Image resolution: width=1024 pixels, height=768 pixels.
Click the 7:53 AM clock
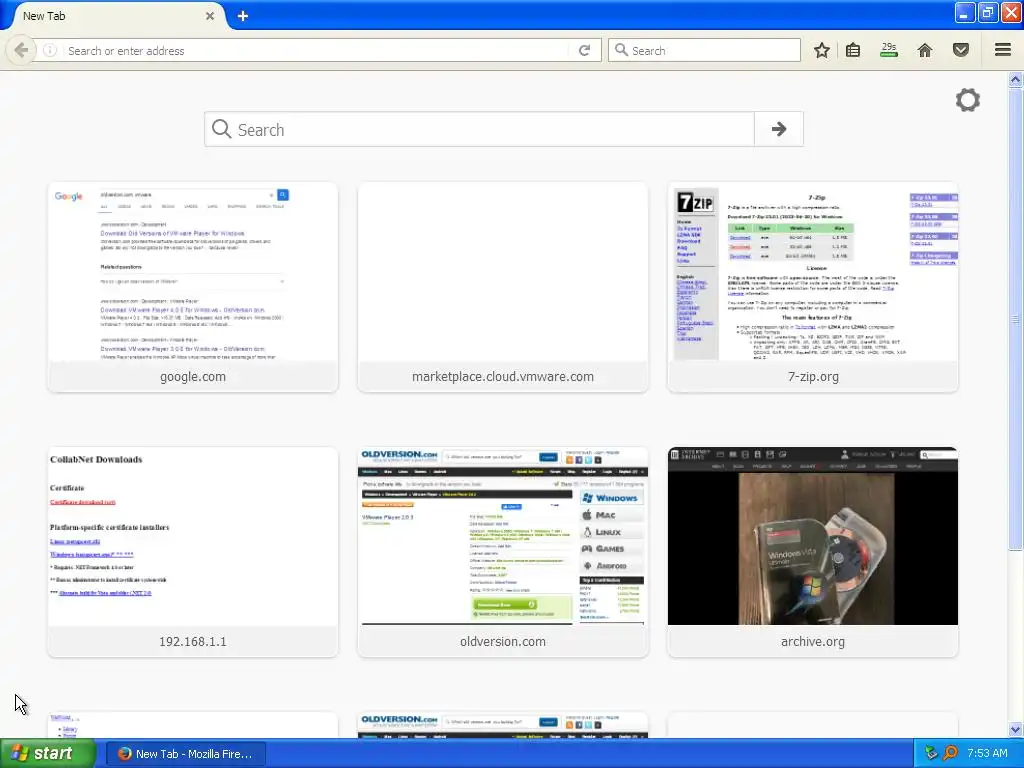point(987,753)
